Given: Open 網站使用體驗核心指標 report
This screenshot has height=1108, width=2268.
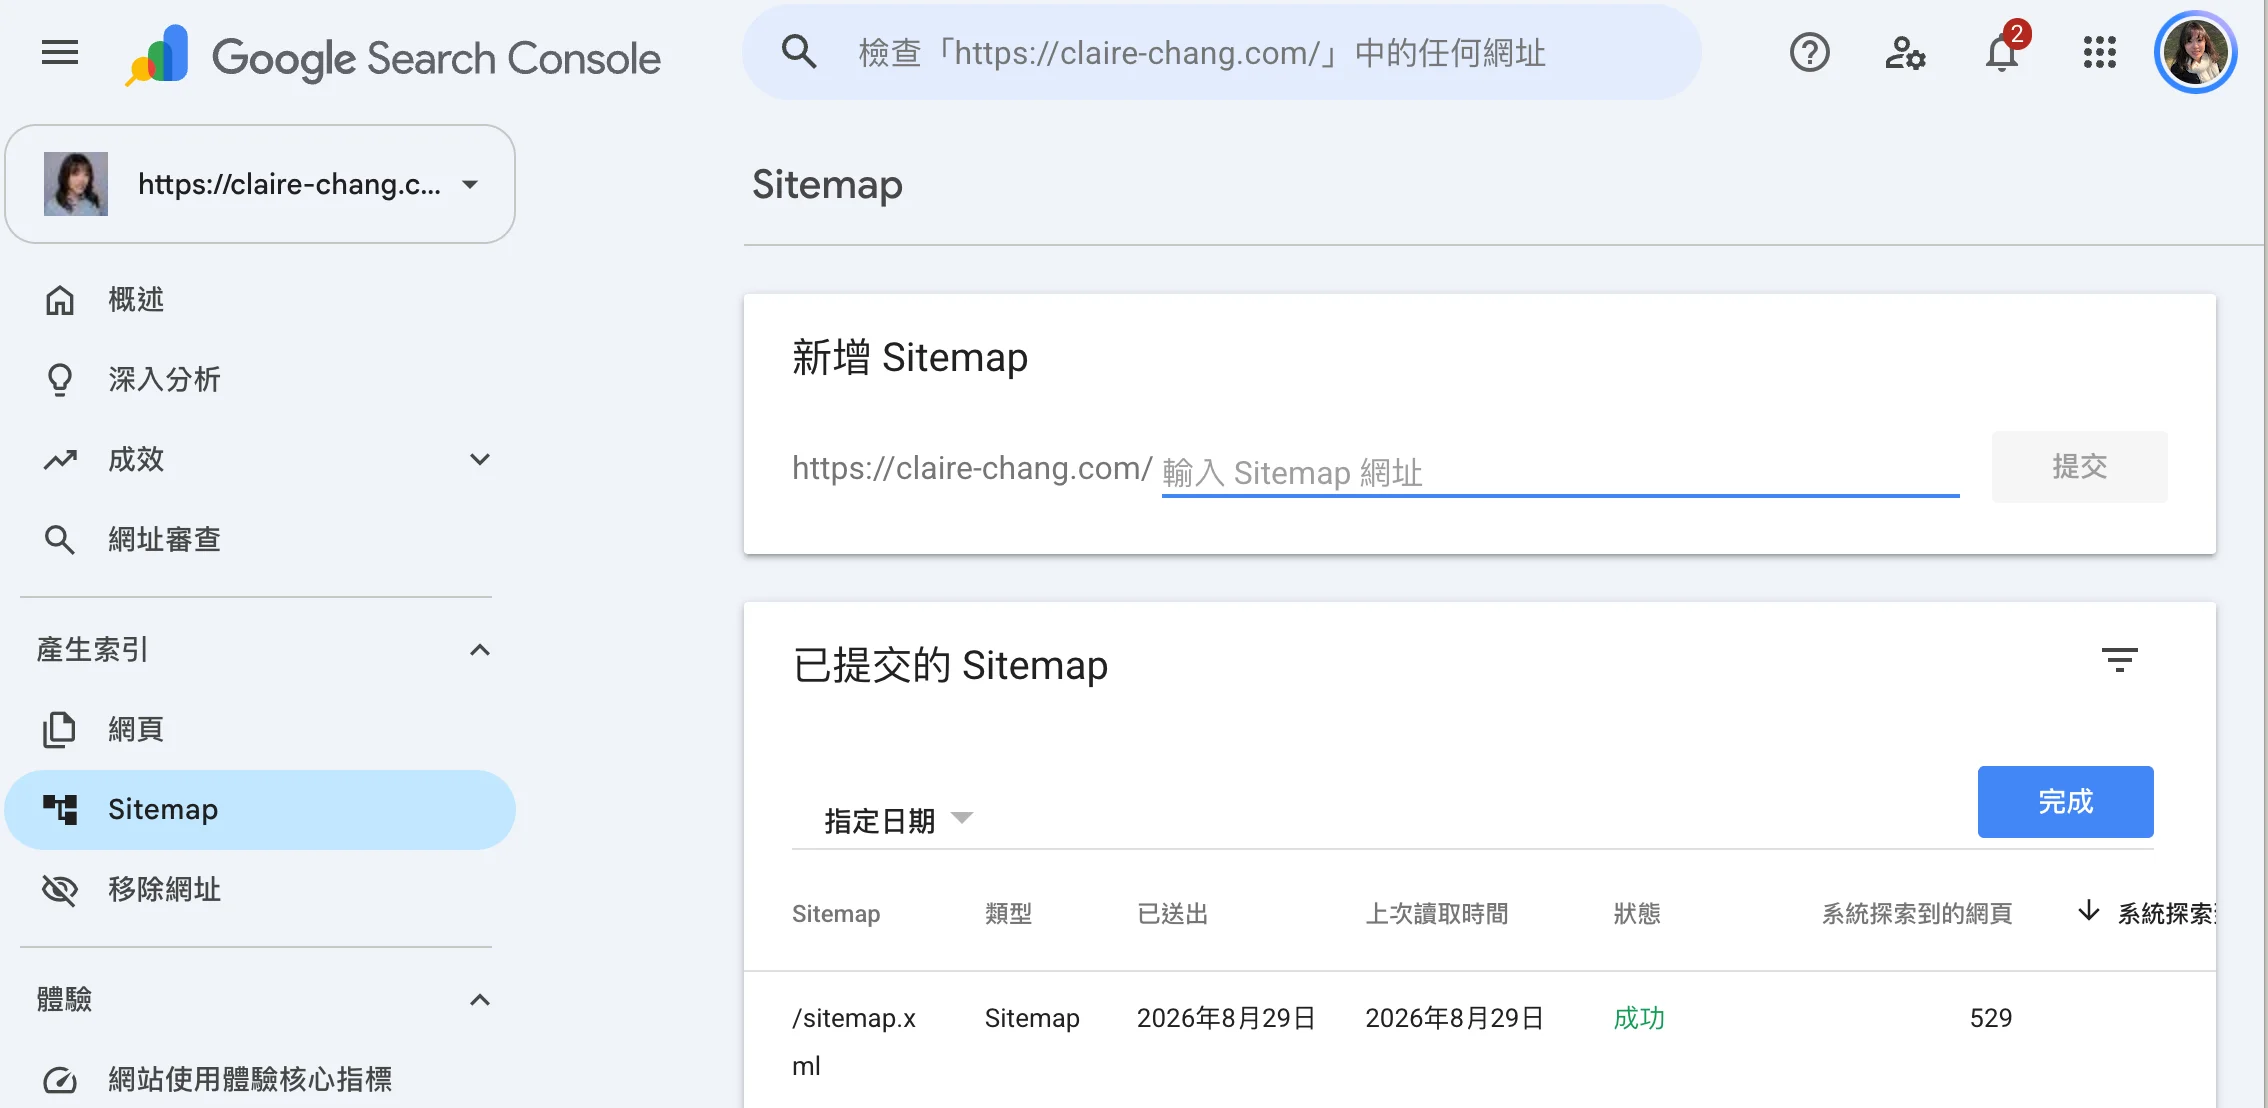Looking at the screenshot, I should [x=260, y=1079].
